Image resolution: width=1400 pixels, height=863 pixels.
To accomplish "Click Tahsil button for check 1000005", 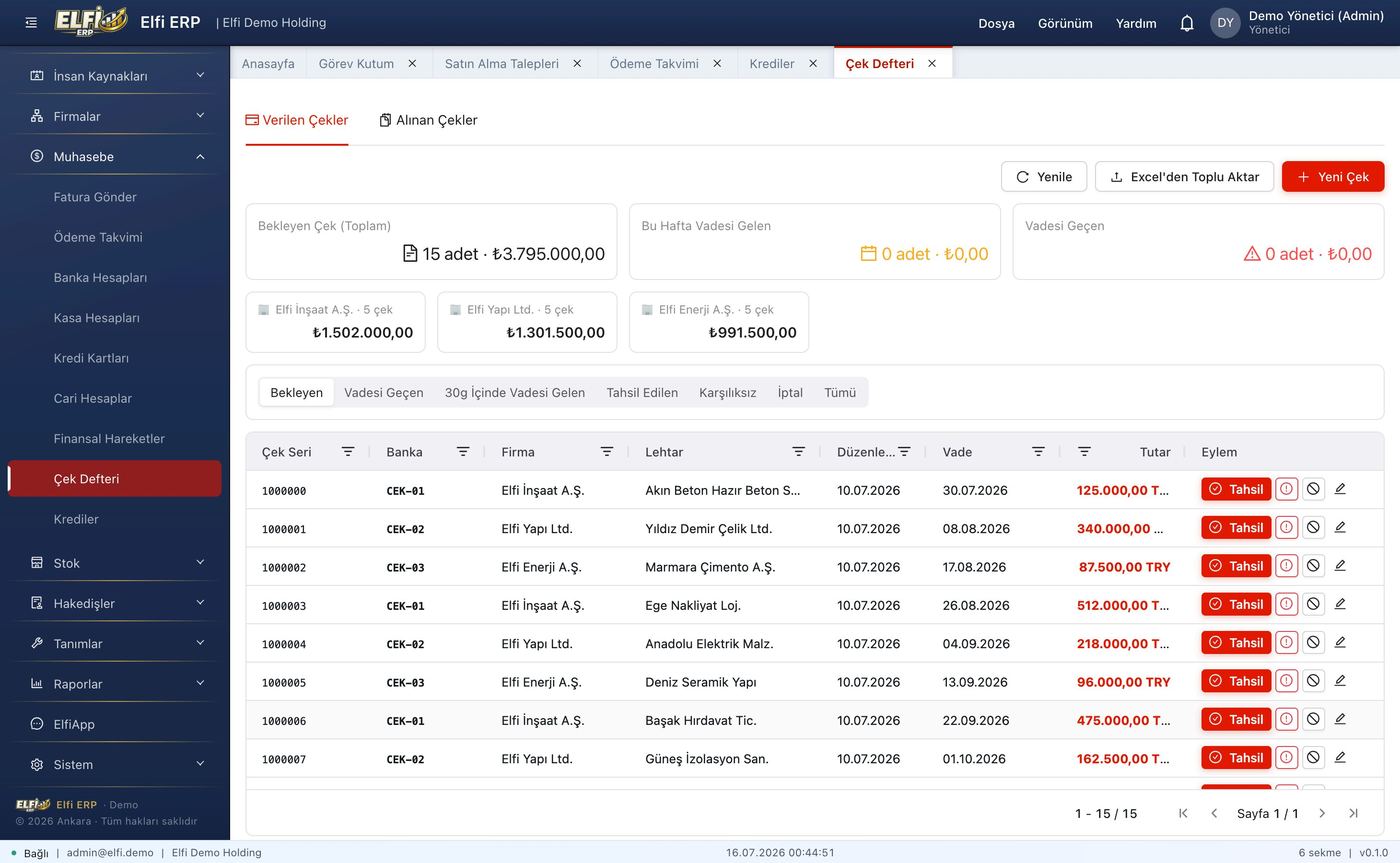I will 1236,681.
